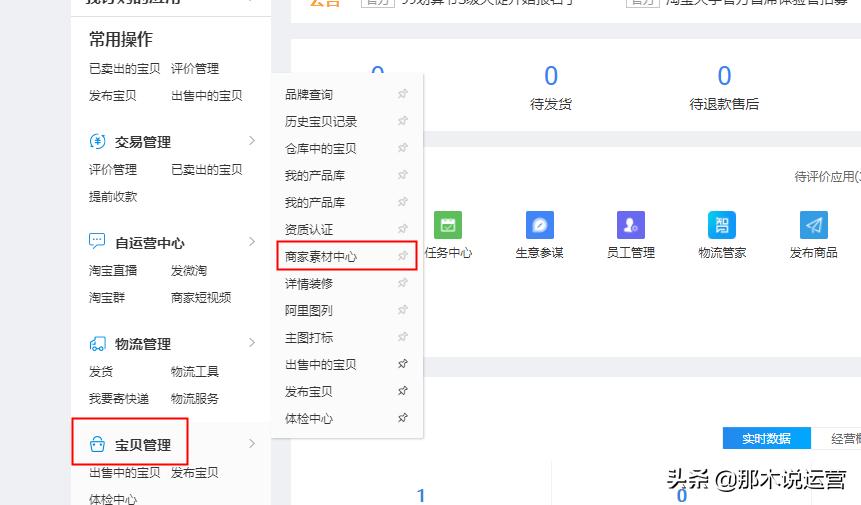Screen dimensions: 861x505
Task: Select 品牌查询 in the flyout menu
Action: tap(309, 94)
